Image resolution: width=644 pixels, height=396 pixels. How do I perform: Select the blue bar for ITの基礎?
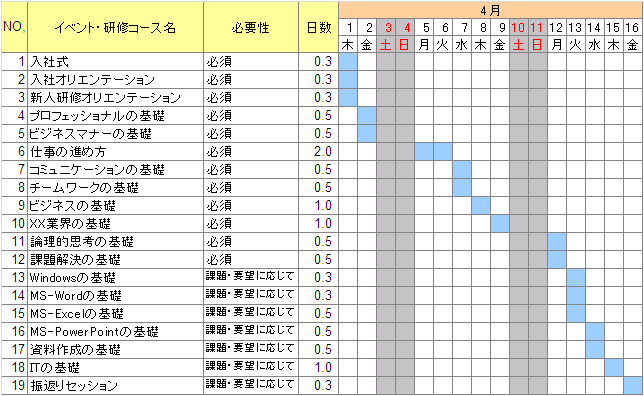(614, 367)
